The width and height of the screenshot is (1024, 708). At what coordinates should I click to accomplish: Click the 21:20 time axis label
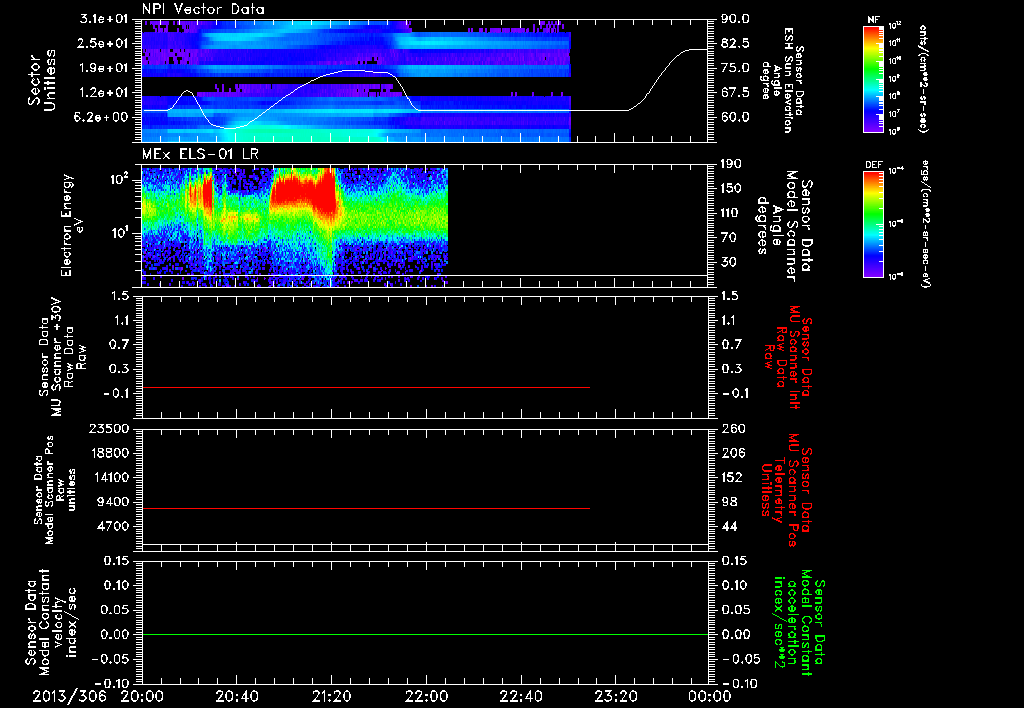pyautogui.click(x=332, y=696)
